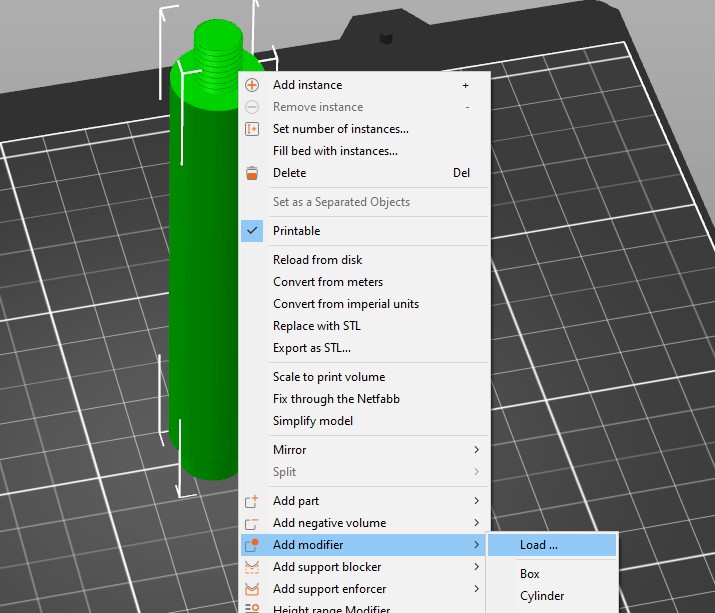The height and width of the screenshot is (613, 715).
Task: Click the Add support enforcer icon
Action: pyautogui.click(x=252, y=589)
